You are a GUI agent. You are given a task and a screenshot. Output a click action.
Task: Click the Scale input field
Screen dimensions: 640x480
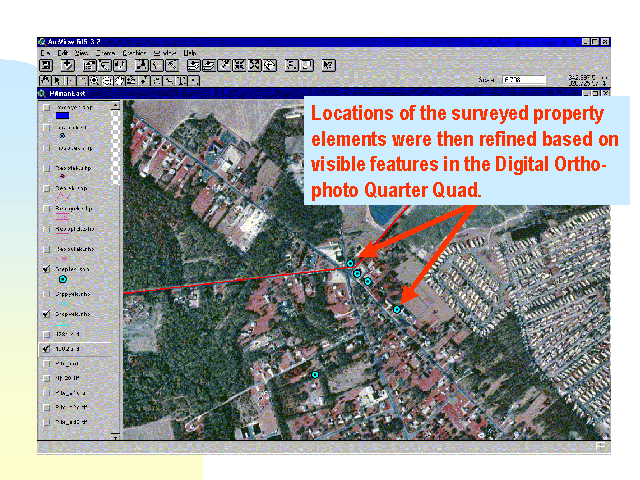pos(524,79)
